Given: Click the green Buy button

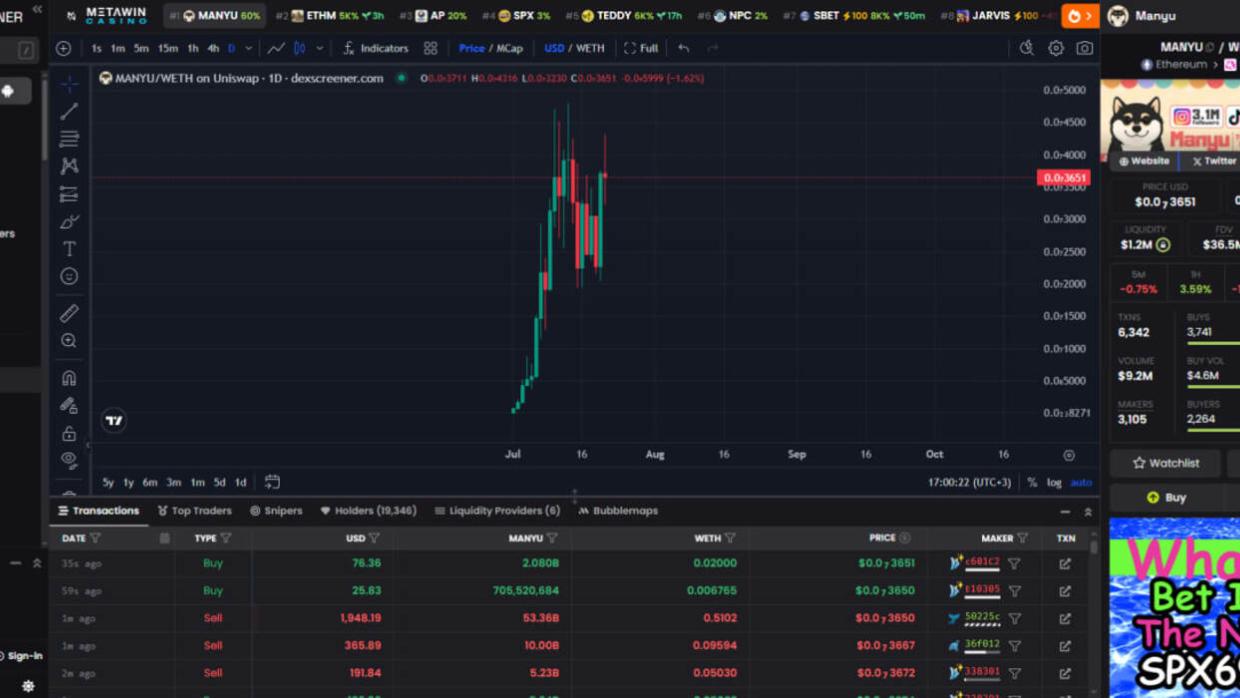Looking at the screenshot, I should pos(1166,497).
